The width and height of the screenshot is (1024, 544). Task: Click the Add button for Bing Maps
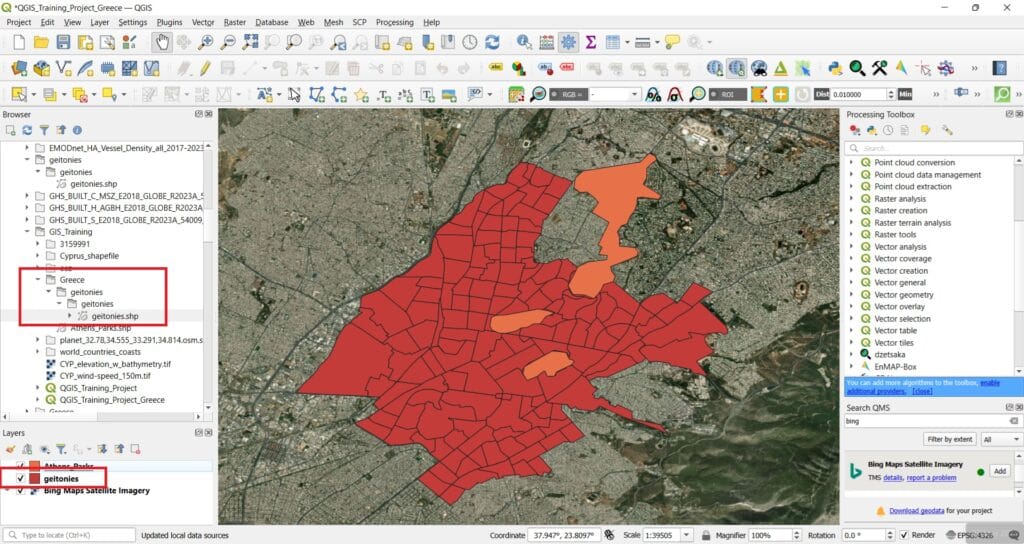[999, 471]
